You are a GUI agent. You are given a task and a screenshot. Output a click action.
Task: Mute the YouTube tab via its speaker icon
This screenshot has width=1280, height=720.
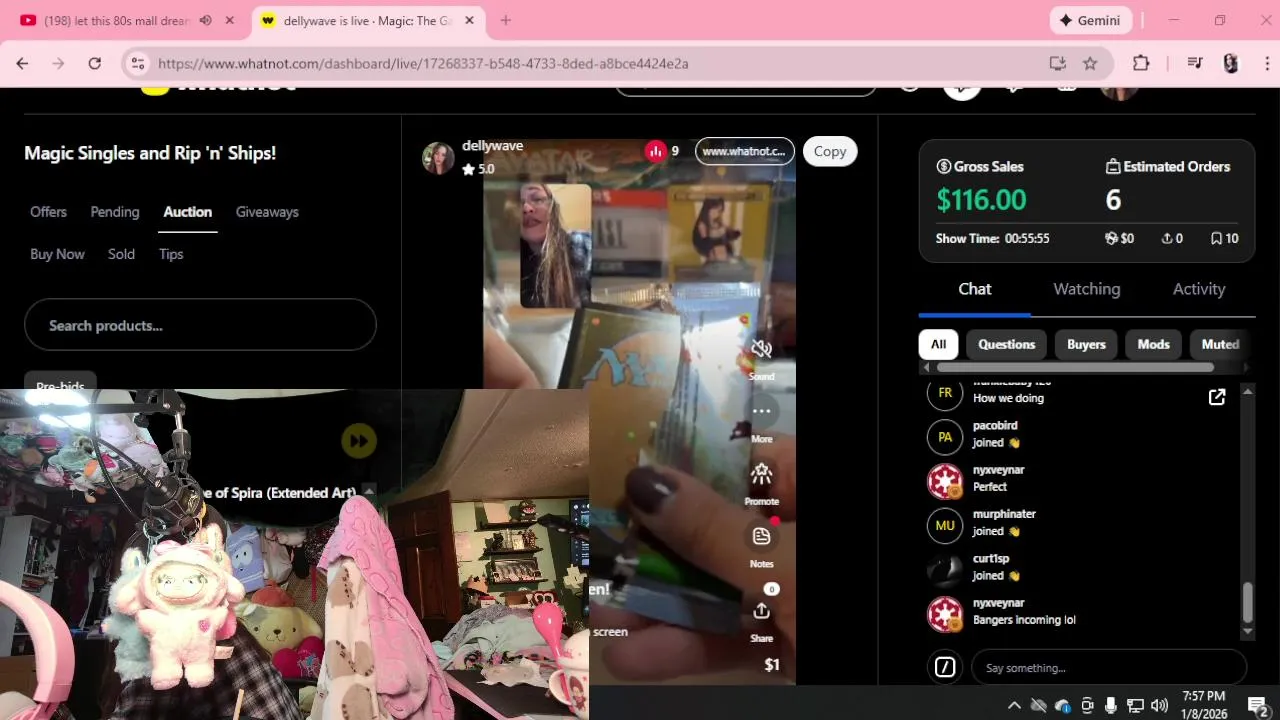point(205,20)
